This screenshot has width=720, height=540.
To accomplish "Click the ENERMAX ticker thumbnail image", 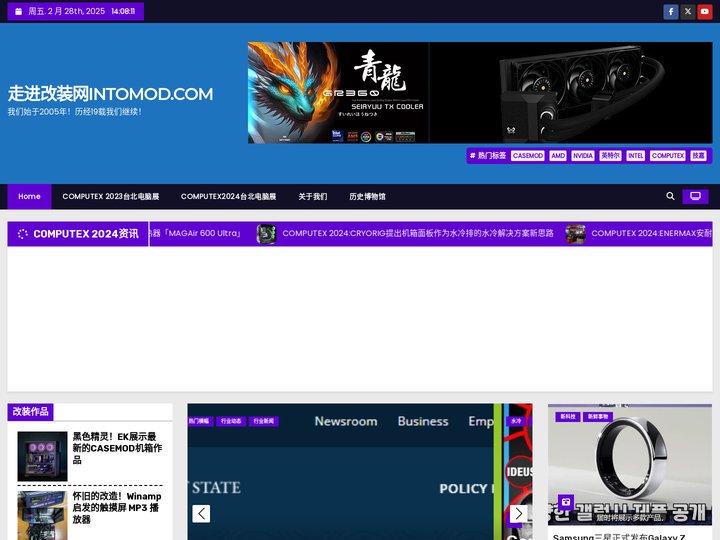I will pos(575,234).
